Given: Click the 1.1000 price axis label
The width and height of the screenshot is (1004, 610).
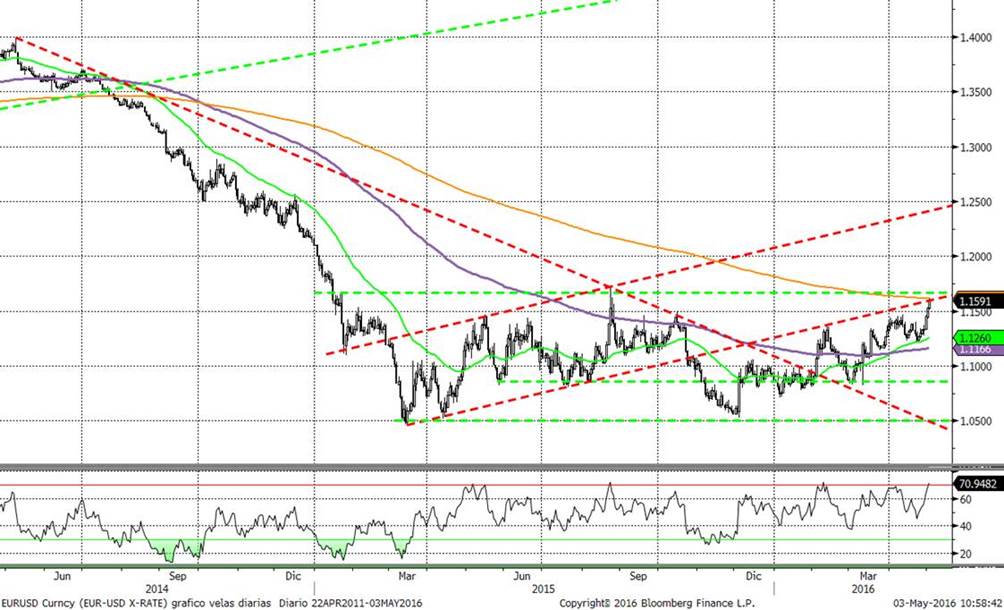Looking at the screenshot, I should tap(976, 367).
